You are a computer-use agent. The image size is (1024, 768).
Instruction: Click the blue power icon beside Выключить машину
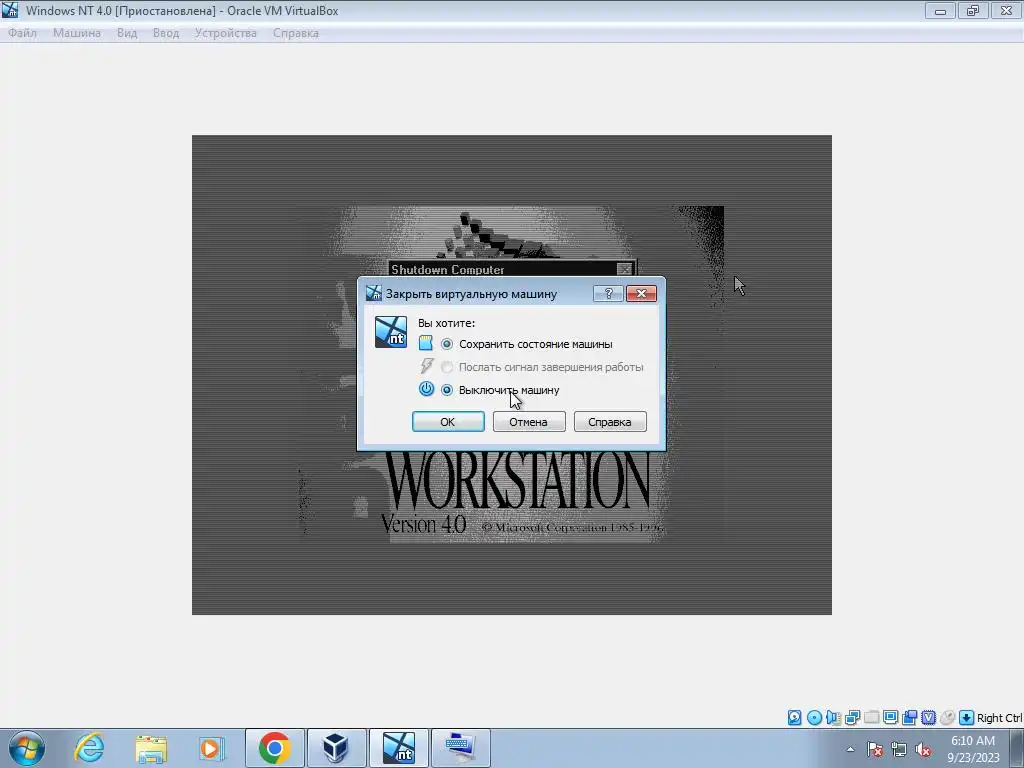click(x=426, y=389)
